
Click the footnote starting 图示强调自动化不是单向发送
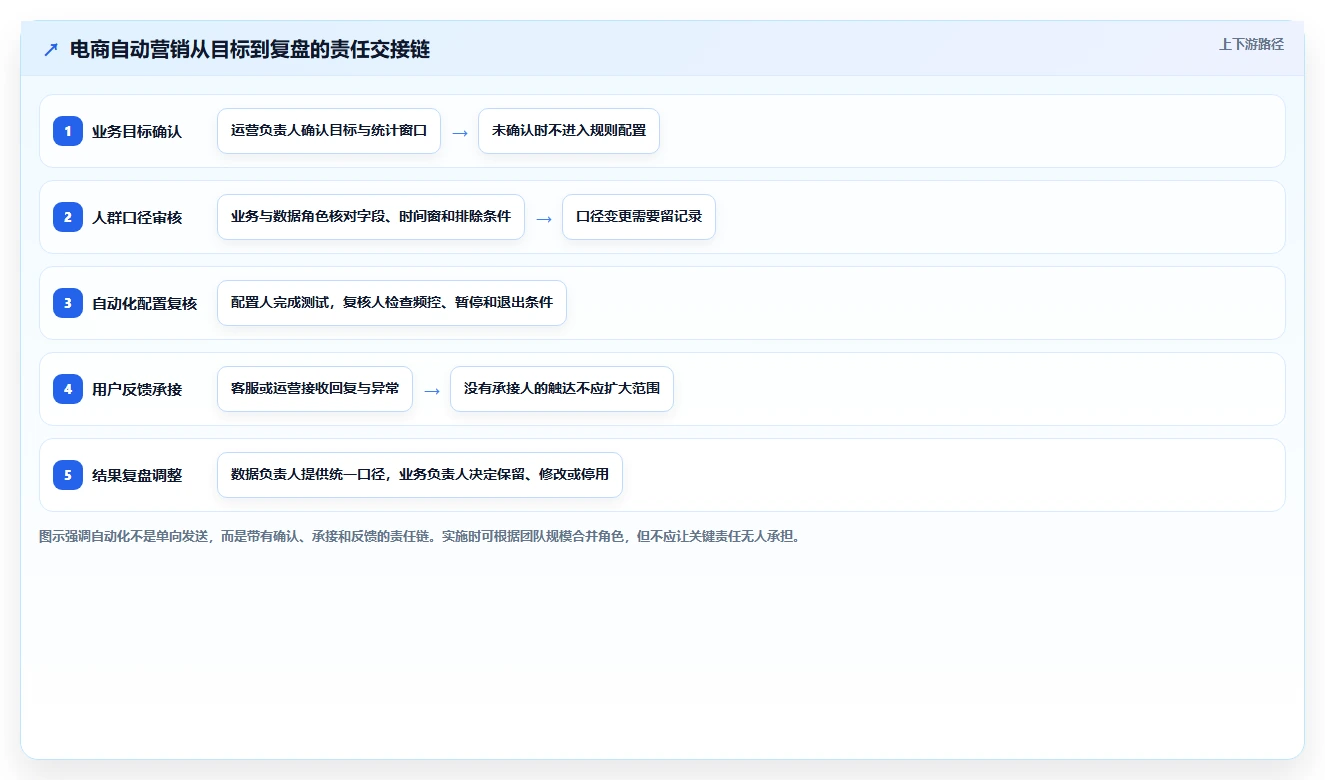coord(419,536)
